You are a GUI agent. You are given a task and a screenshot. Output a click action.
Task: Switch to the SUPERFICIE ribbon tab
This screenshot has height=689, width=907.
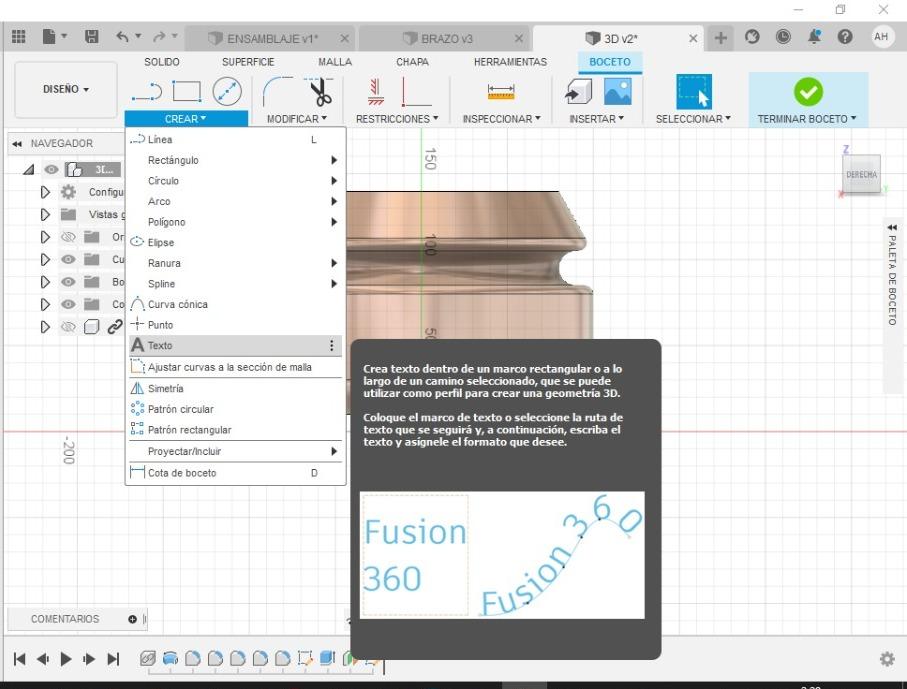[x=248, y=62]
